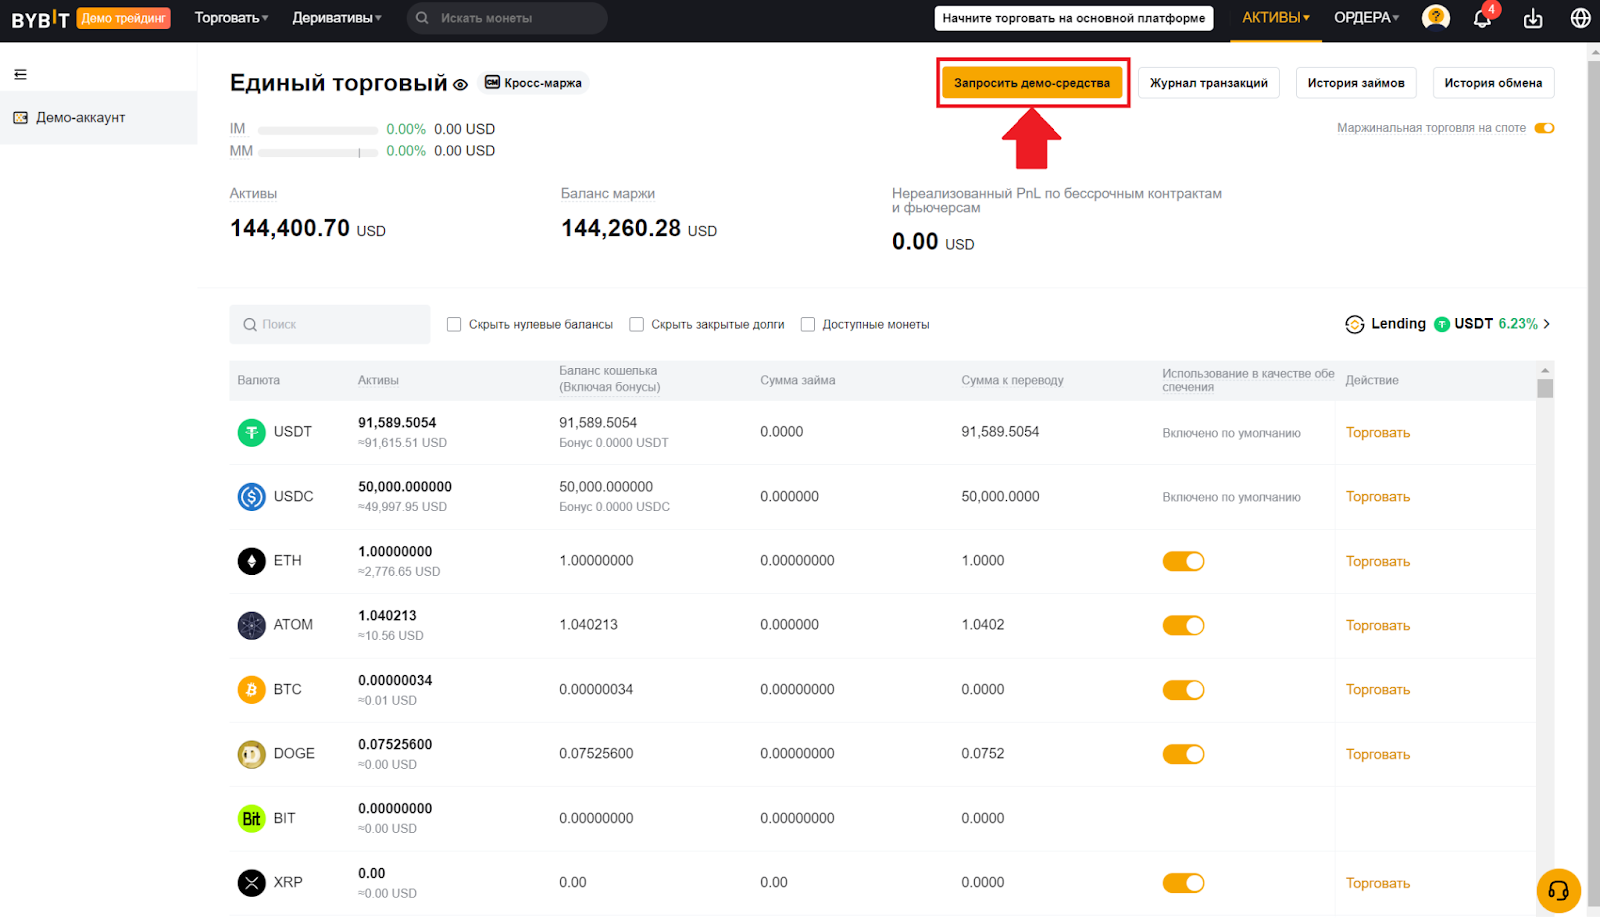Turn off spot margin trading toggle
The height and width of the screenshot is (918, 1600).
point(1544,128)
